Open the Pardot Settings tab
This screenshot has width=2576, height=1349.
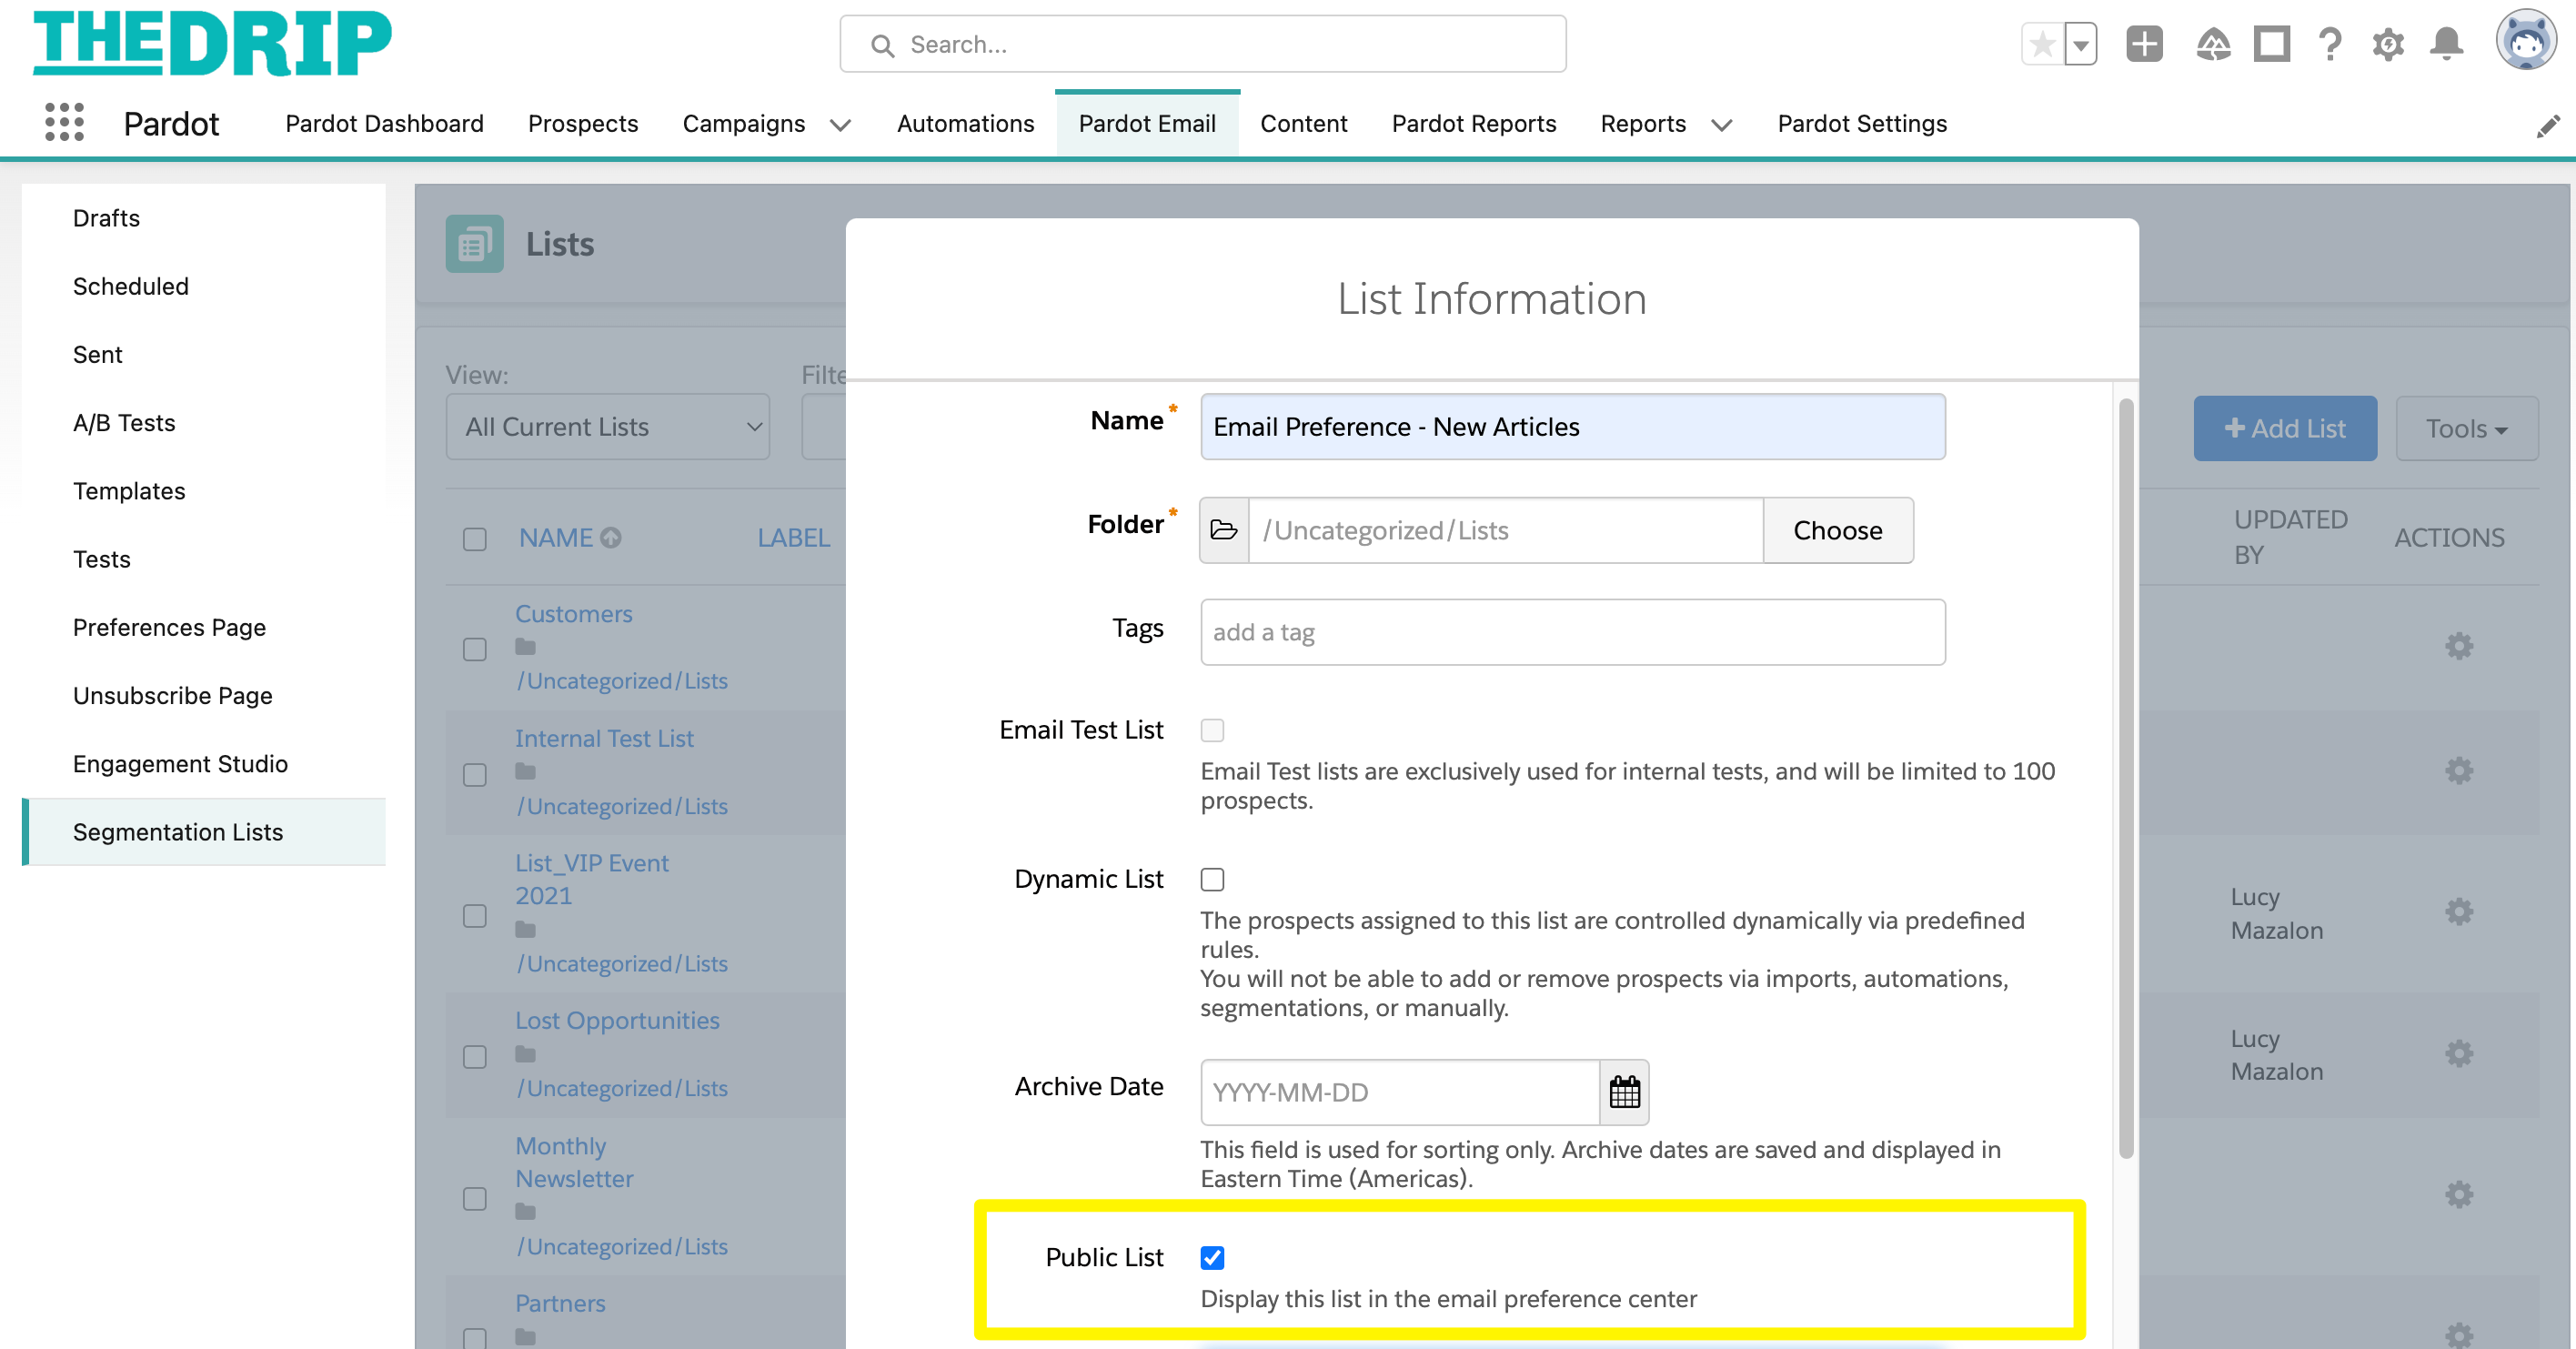[1862, 124]
